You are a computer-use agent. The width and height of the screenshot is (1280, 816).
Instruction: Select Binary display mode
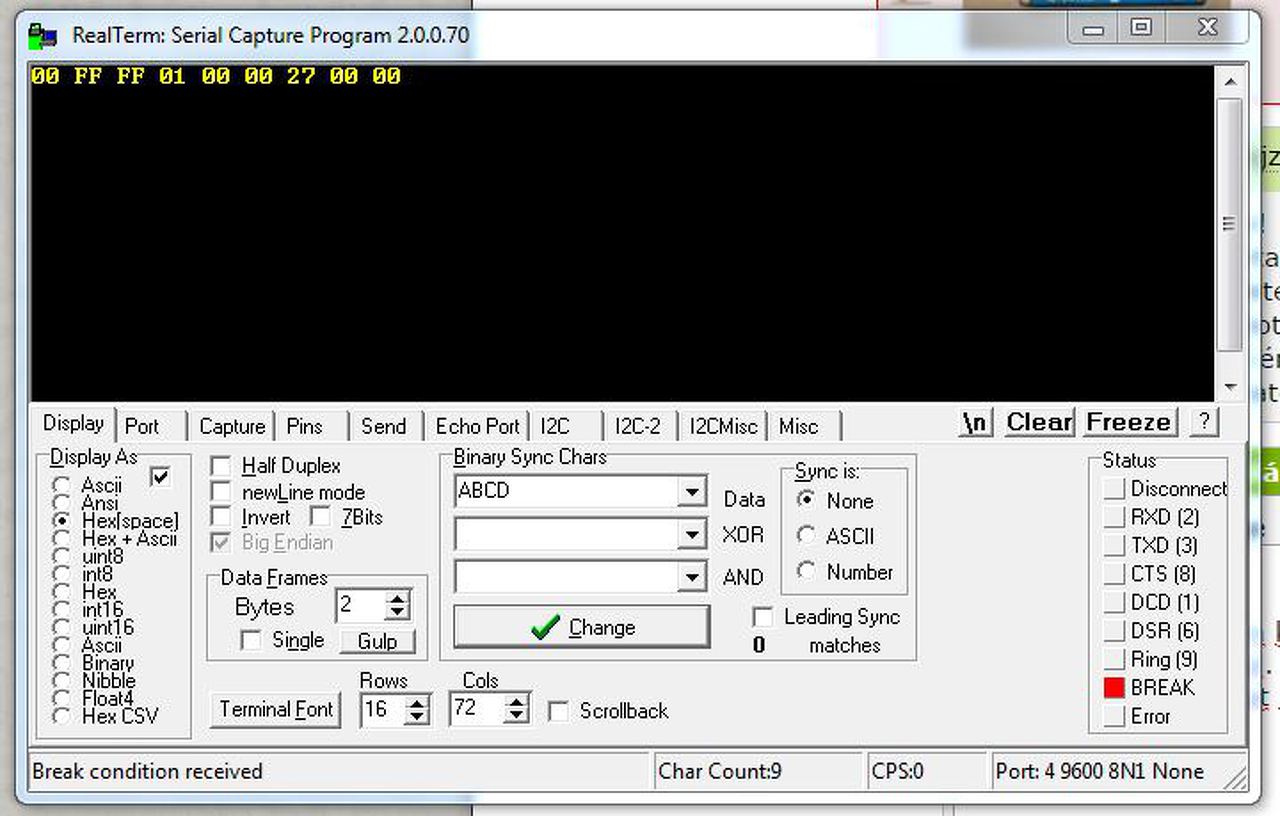tap(62, 663)
